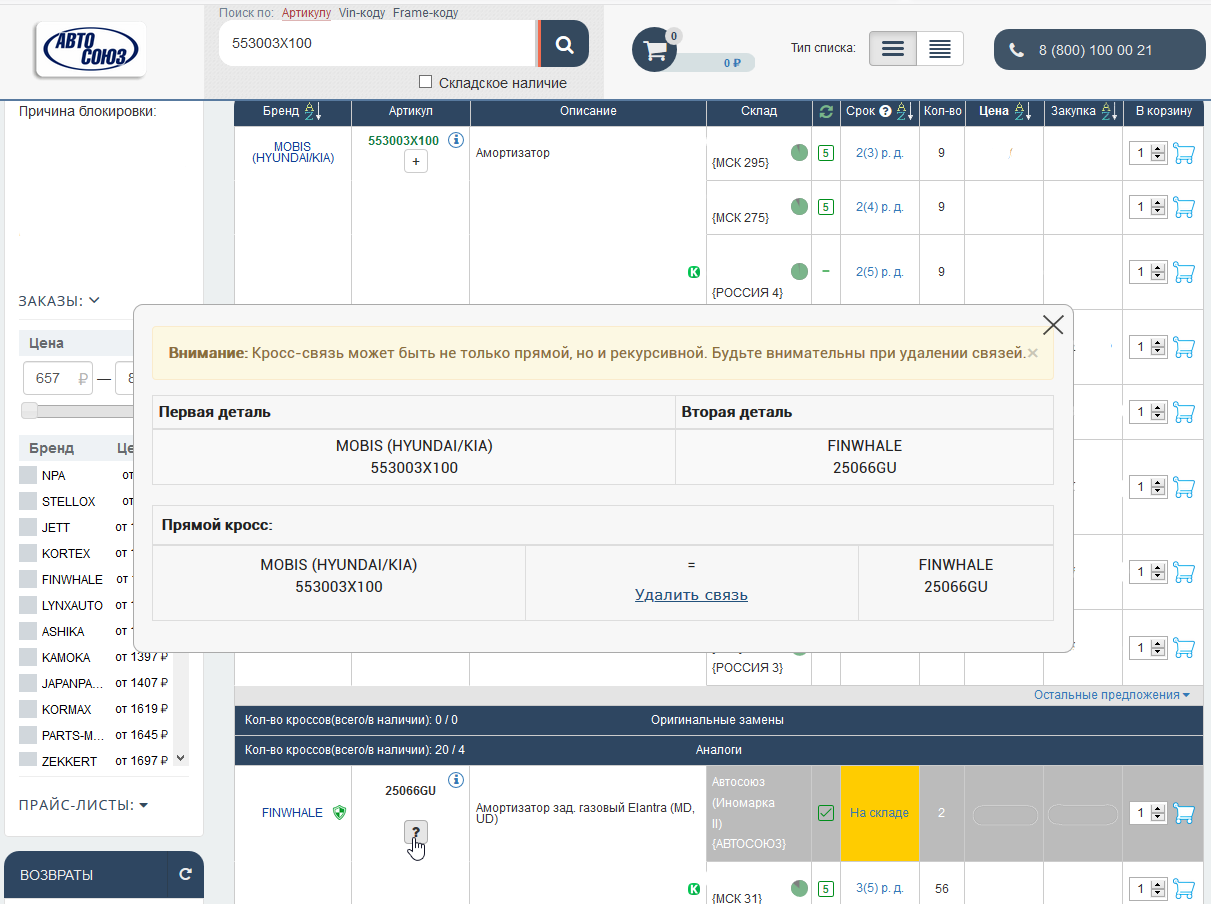
Task: Show Остальные предложения list
Action: 1111,695
